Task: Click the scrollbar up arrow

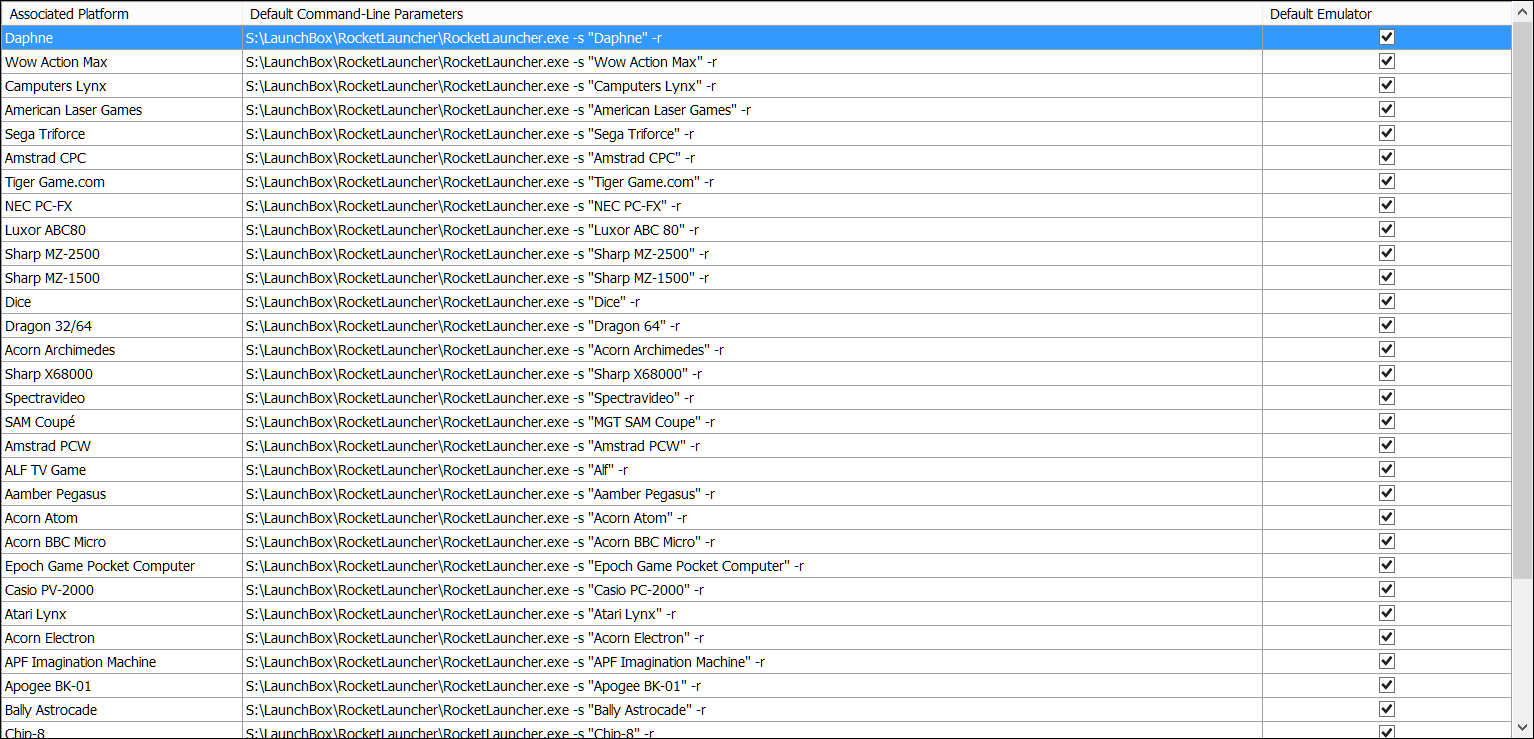Action: point(1523,12)
